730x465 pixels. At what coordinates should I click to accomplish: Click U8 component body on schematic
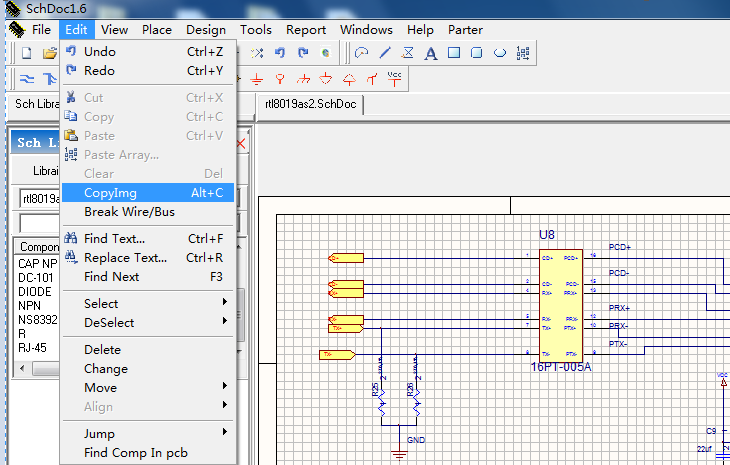(x=559, y=305)
